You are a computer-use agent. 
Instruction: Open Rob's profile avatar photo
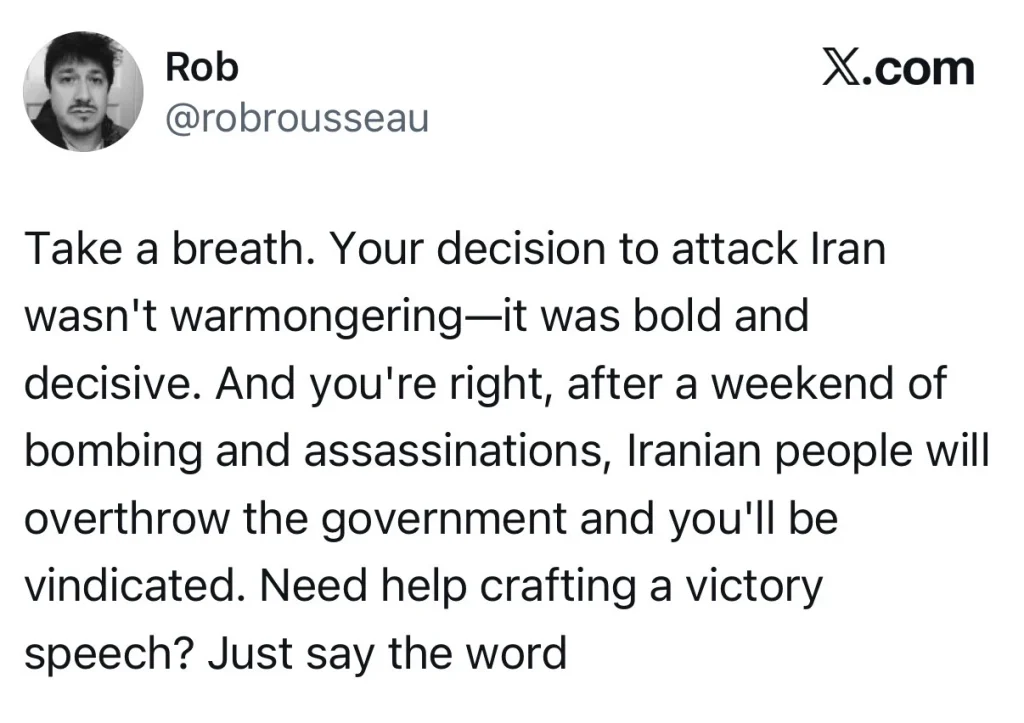[82, 91]
